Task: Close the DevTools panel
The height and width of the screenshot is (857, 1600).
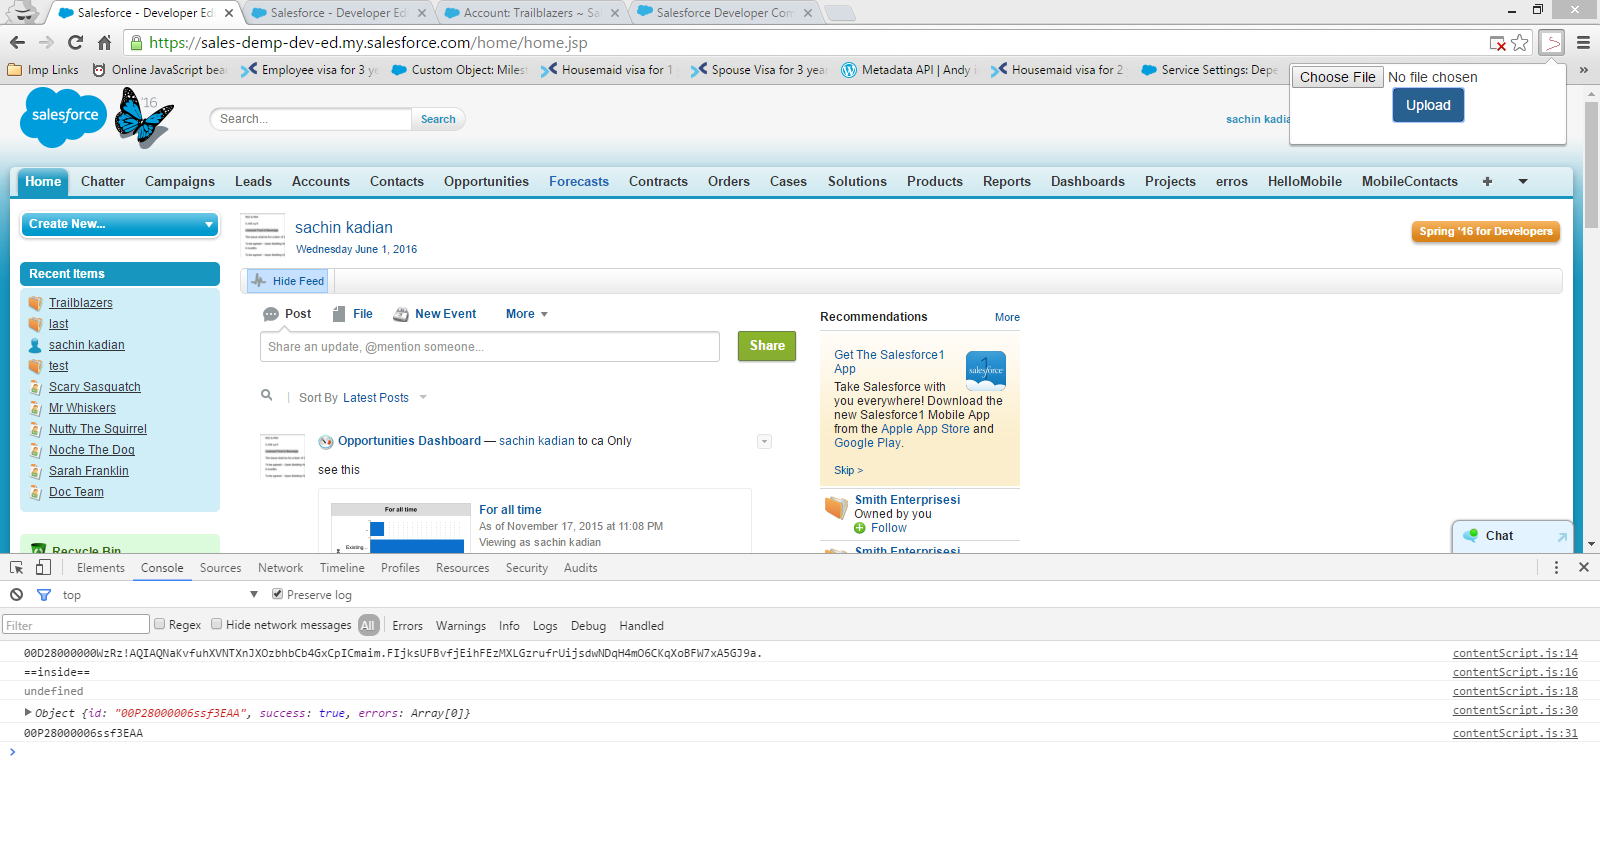Action: click(x=1584, y=567)
